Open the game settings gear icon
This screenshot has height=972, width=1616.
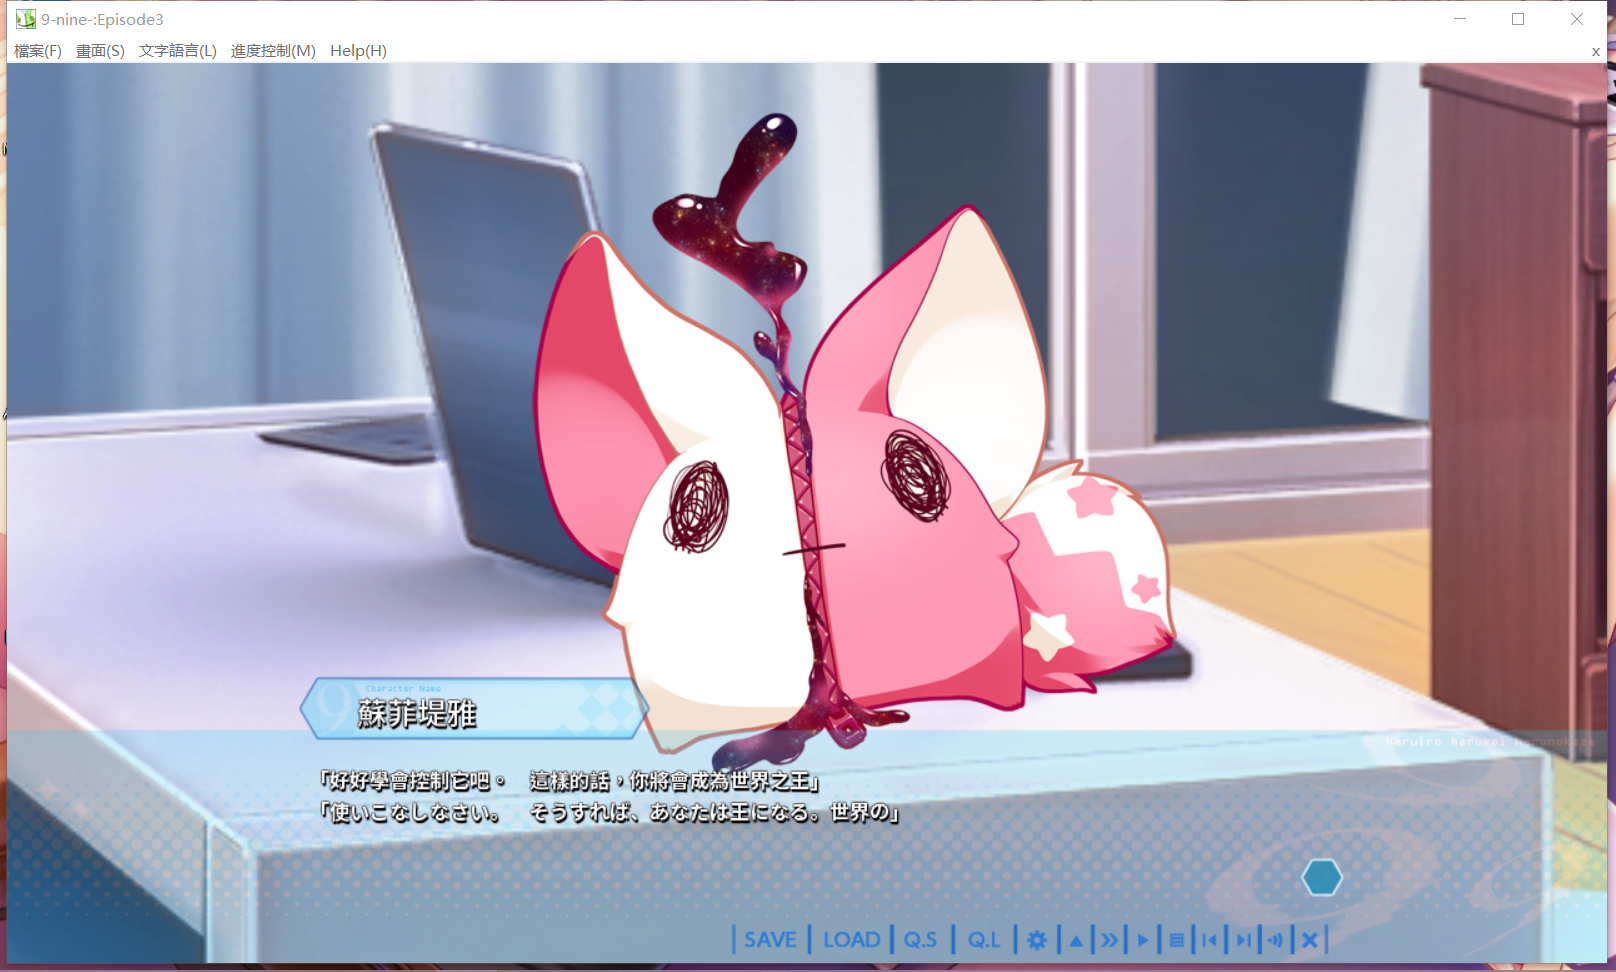[x=1037, y=940]
